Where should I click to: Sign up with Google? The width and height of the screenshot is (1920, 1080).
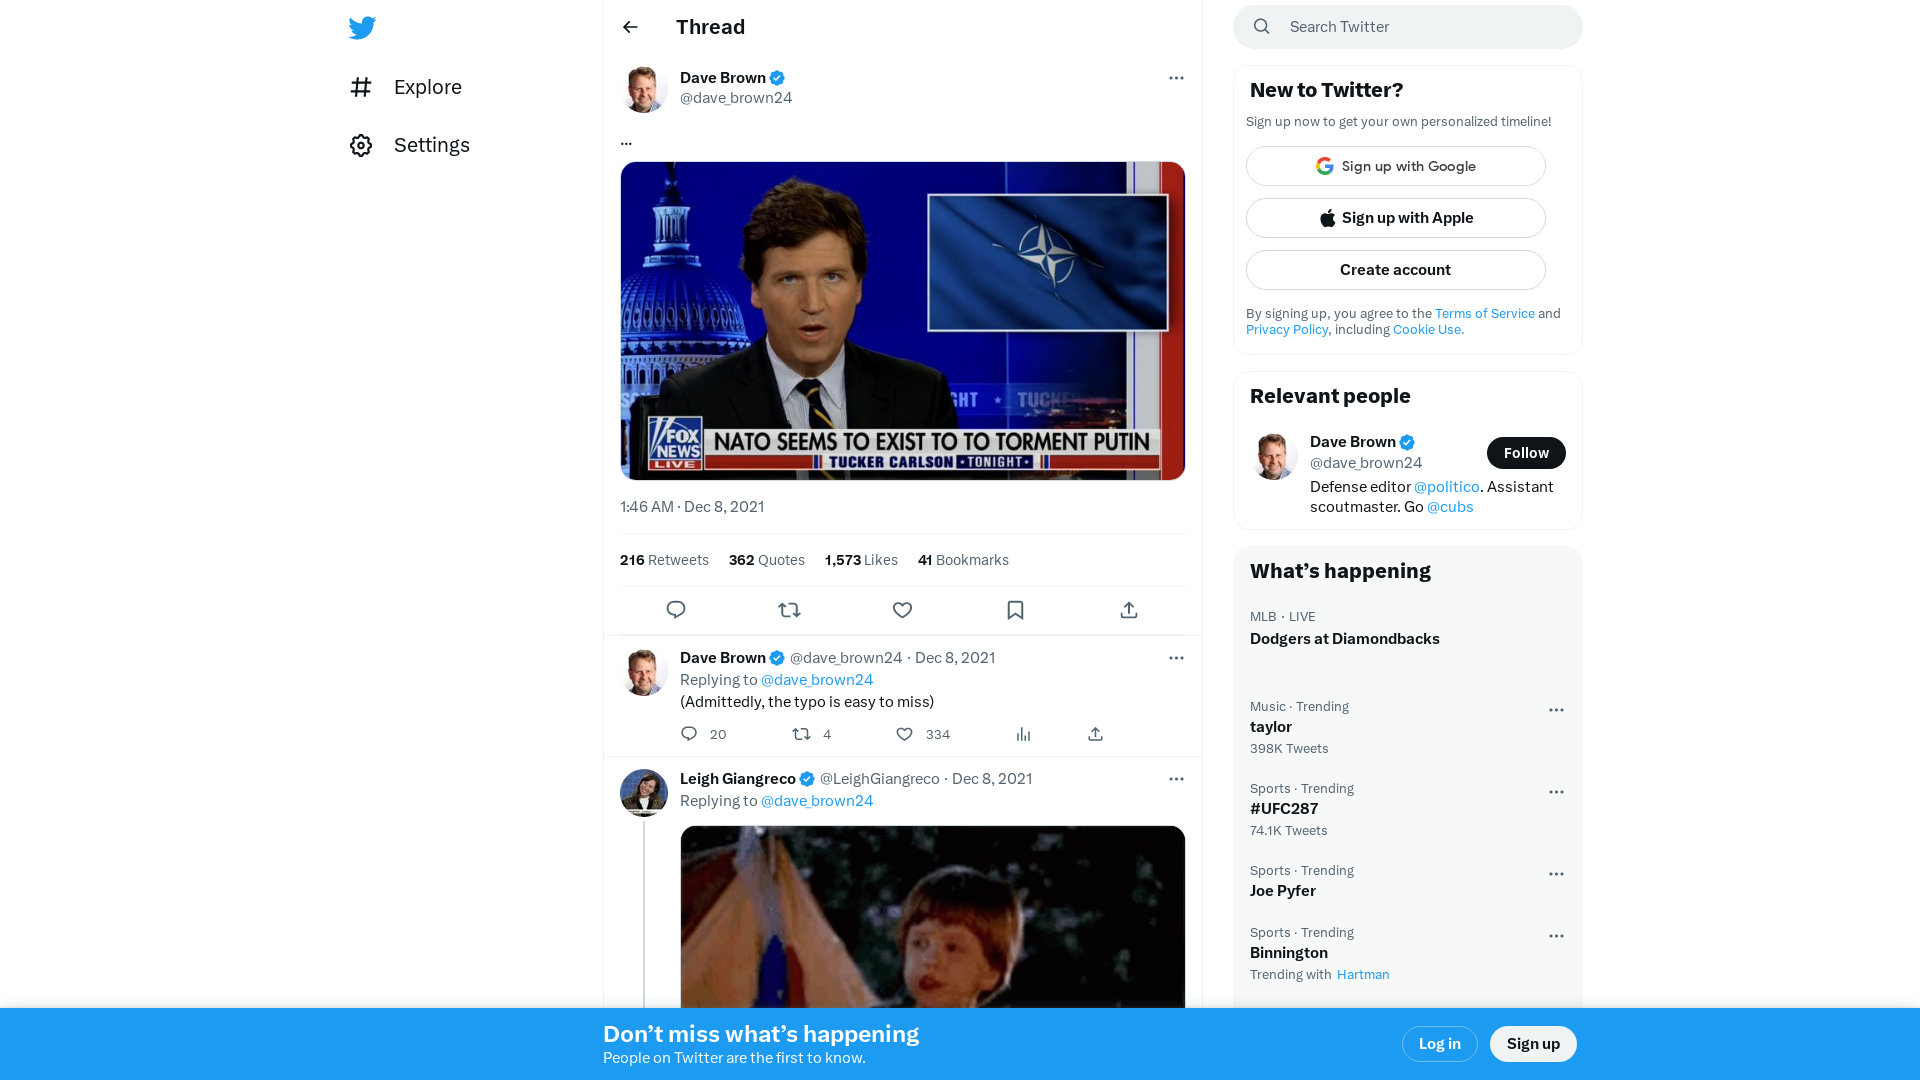[x=1395, y=166]
